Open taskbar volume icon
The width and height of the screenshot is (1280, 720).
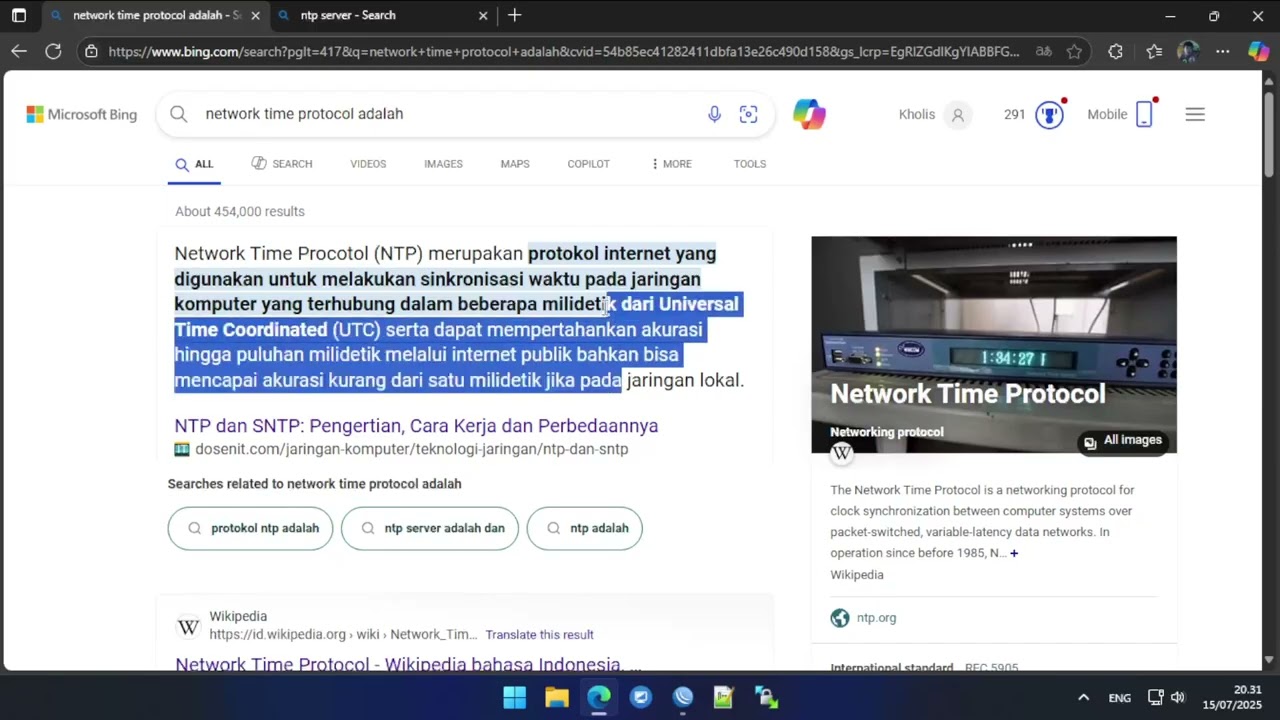click(x=1177, y=697)
